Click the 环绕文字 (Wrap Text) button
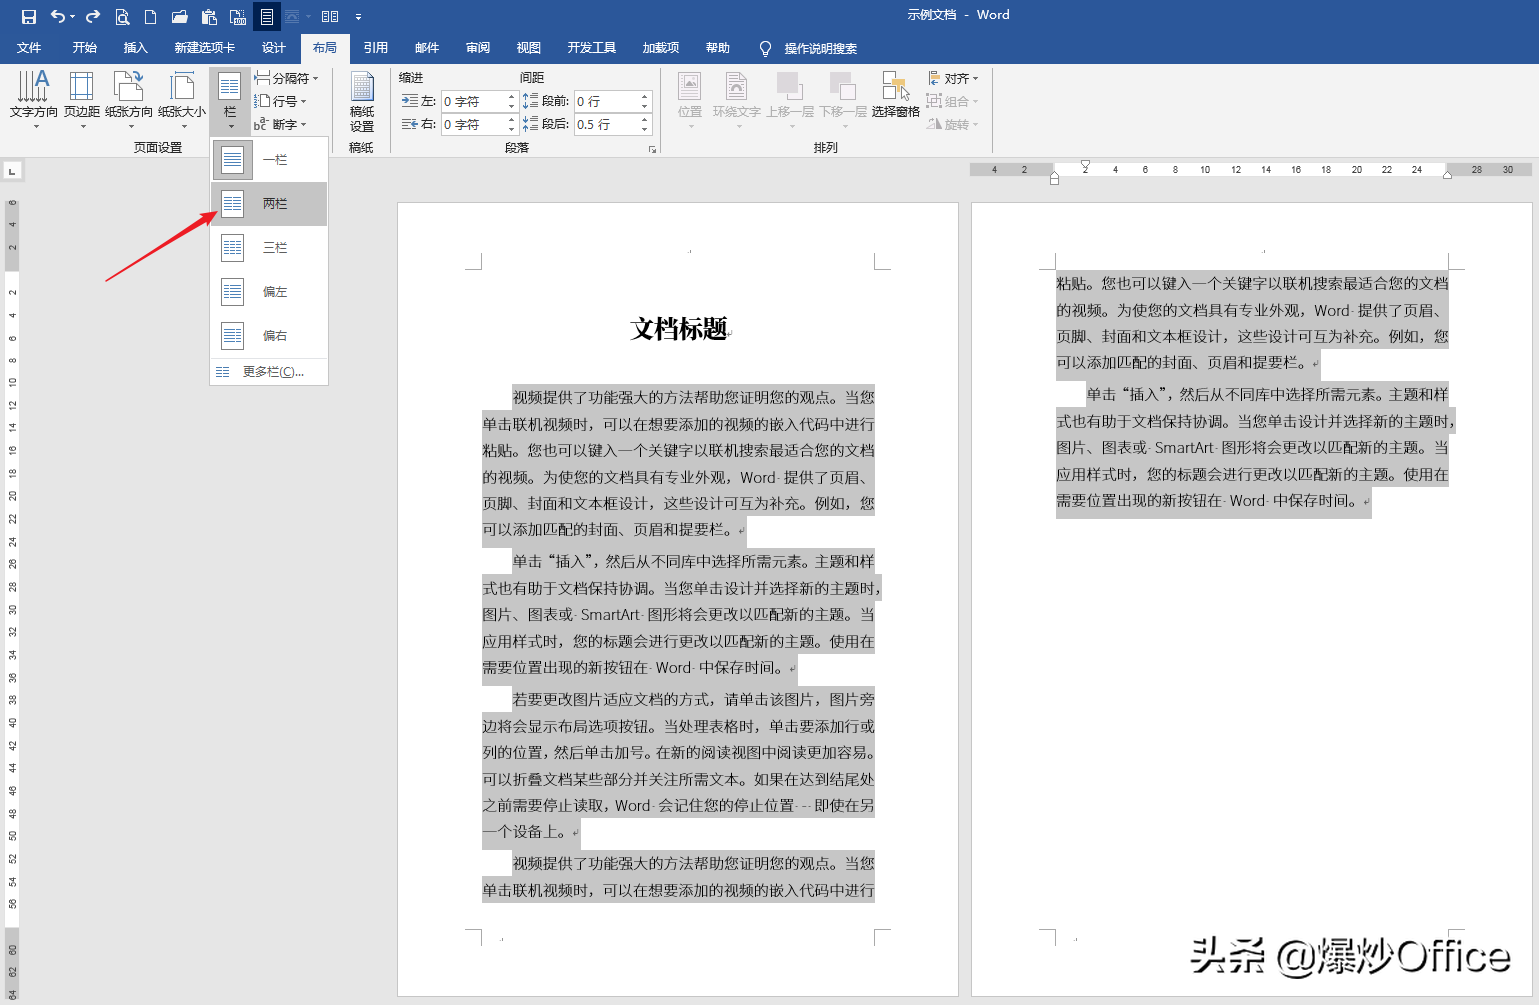This screenshot has height=1005, width=1539. point(737,100)
